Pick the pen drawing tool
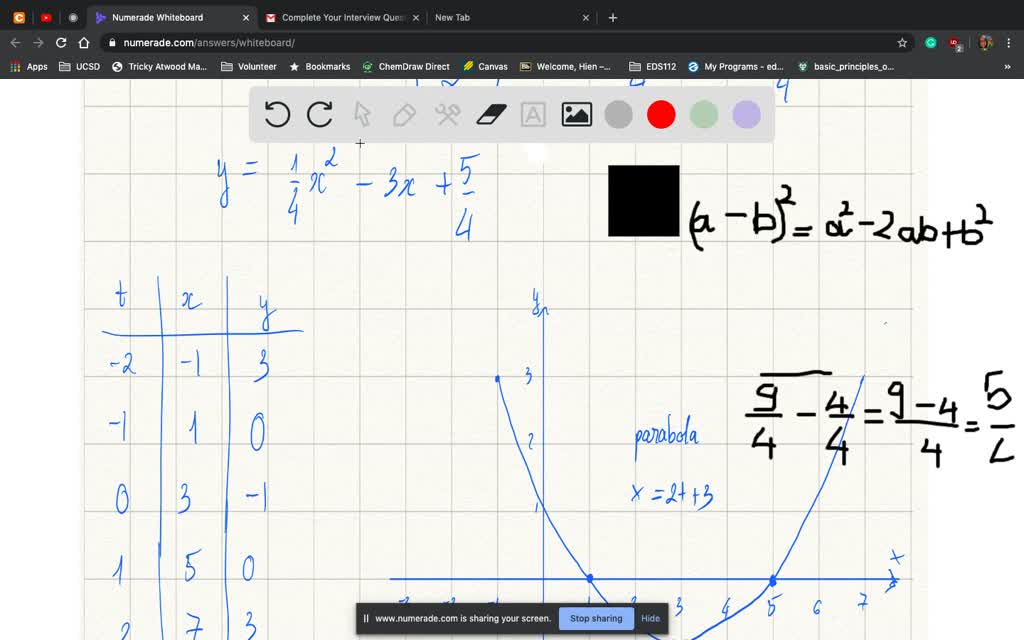 click(x=404, y=114)
